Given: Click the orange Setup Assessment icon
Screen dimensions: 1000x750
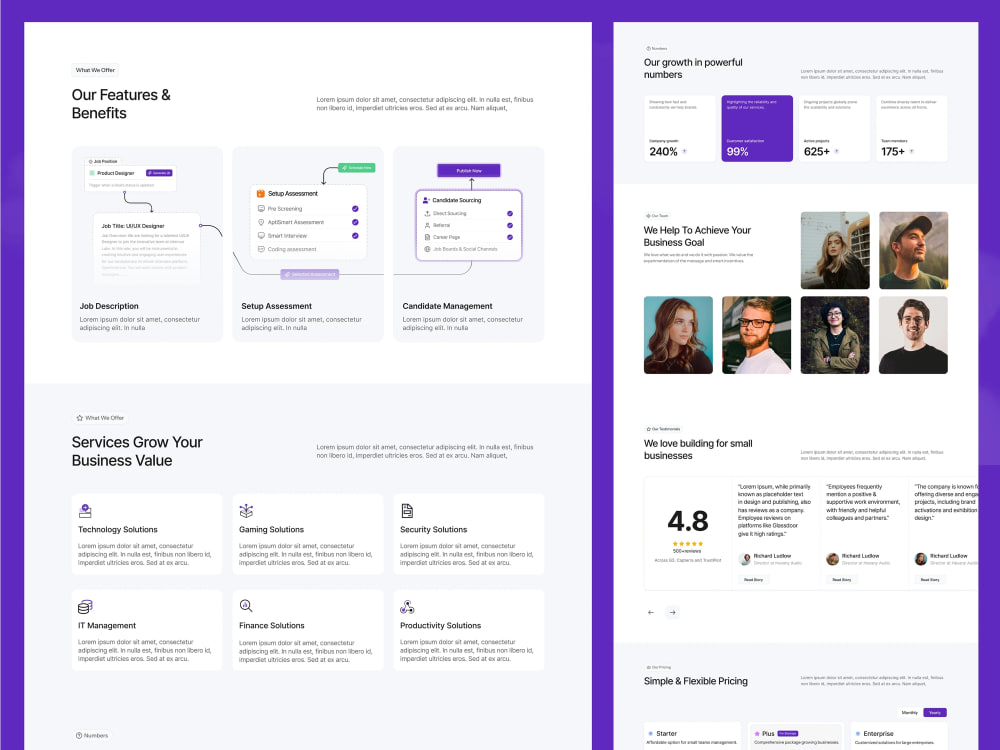Looking at the screenshot, I should 260,193.
